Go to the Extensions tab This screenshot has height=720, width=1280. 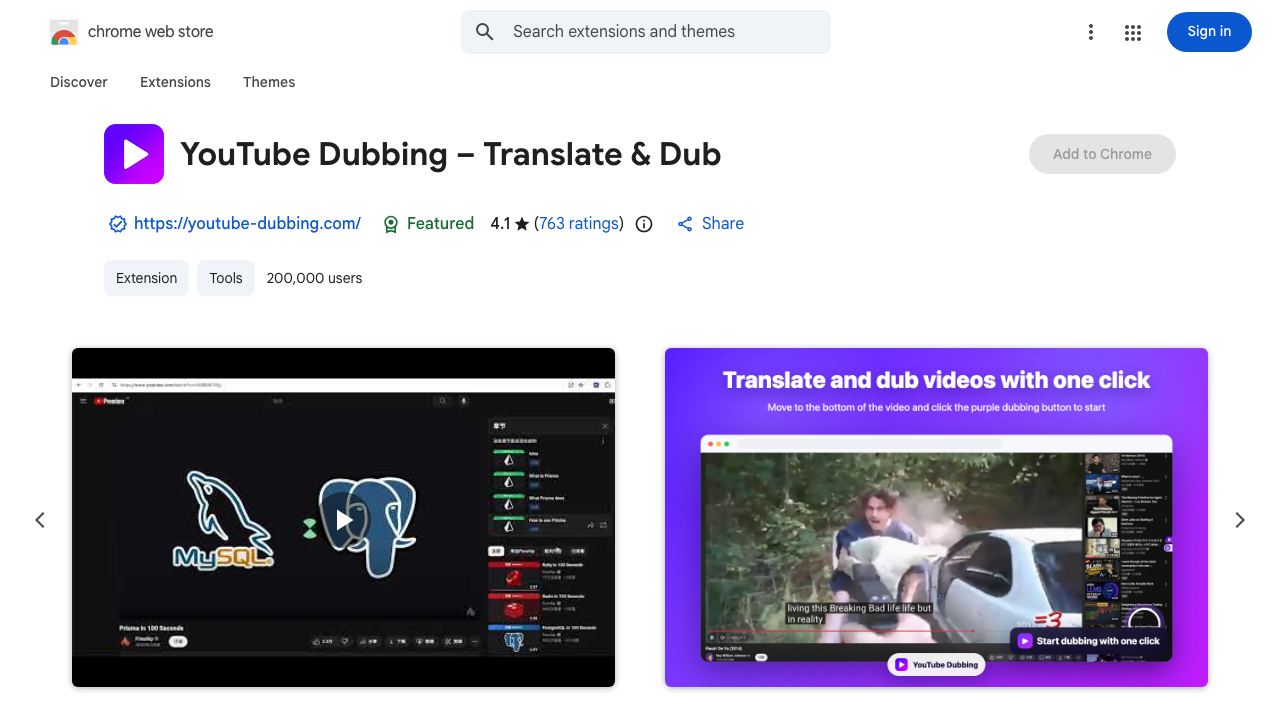point(175,82)
